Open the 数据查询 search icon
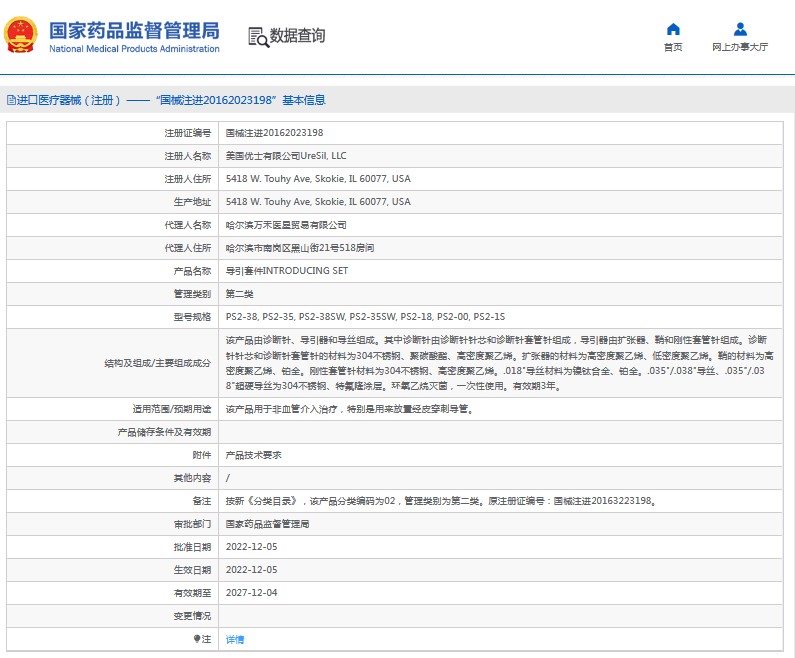Image resolution: width=795 pixels, height=658 pixels. tap(258, 37)
